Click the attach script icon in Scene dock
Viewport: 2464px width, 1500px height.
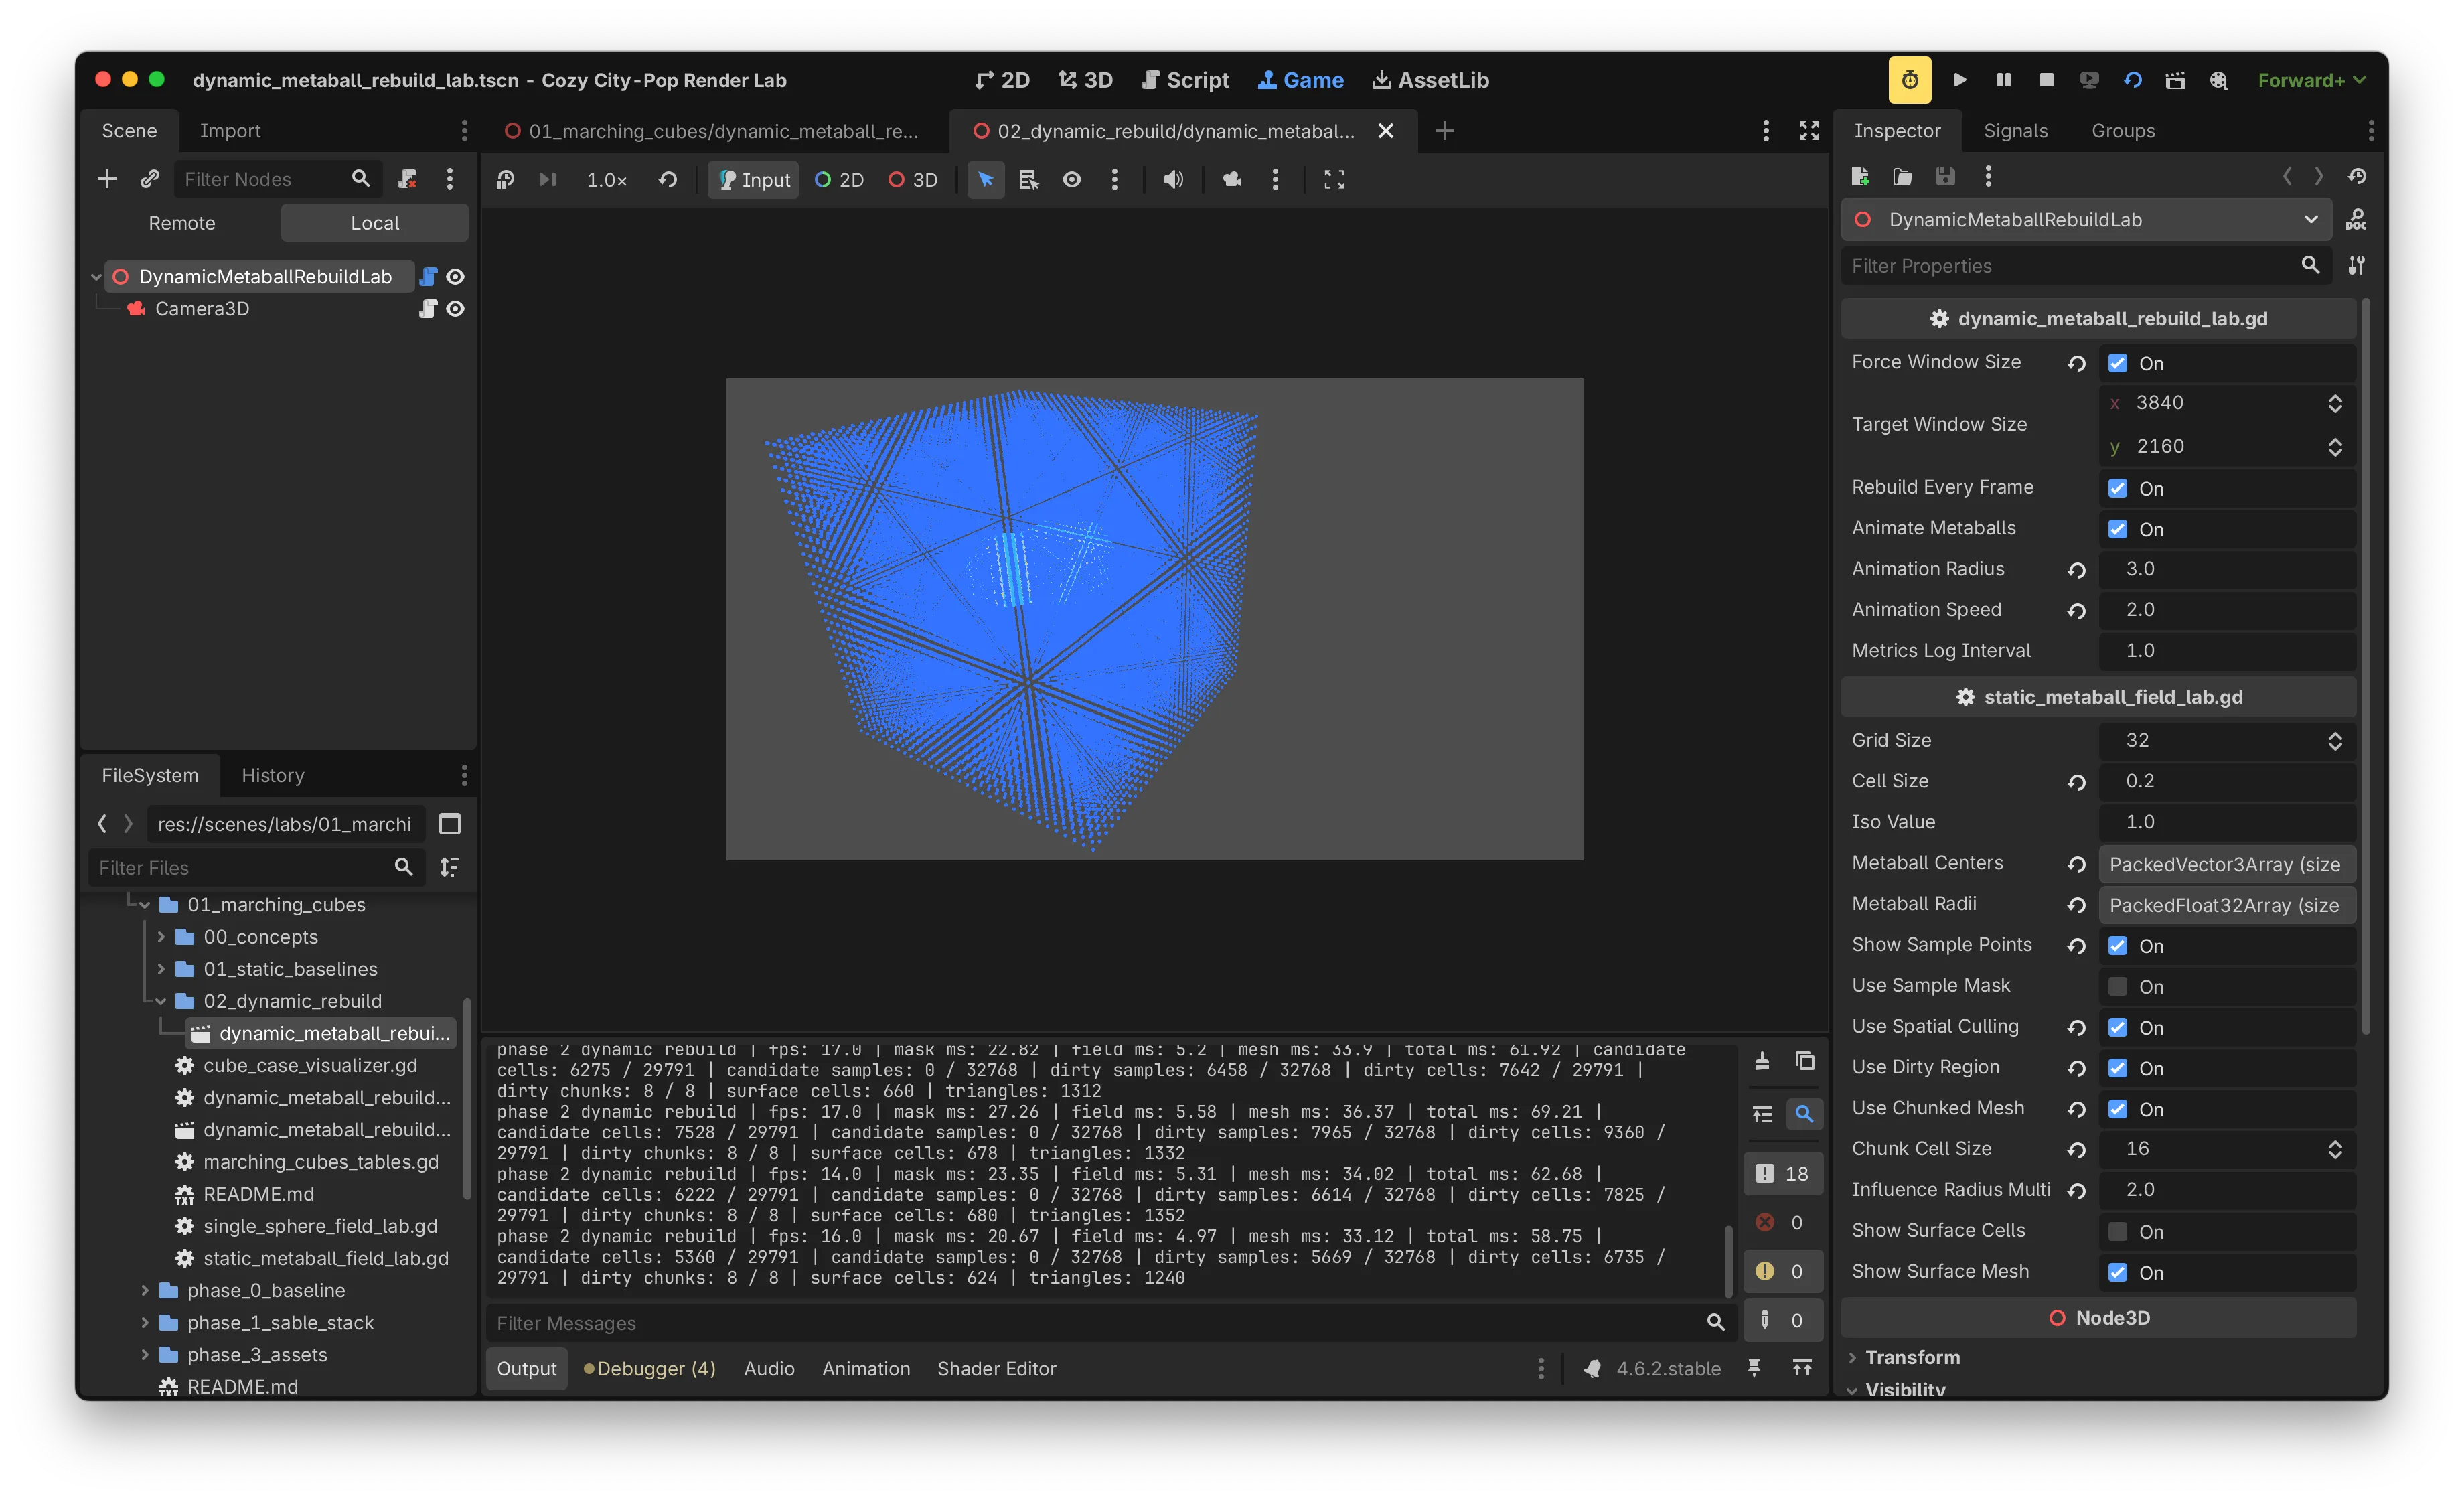(407, 179)
